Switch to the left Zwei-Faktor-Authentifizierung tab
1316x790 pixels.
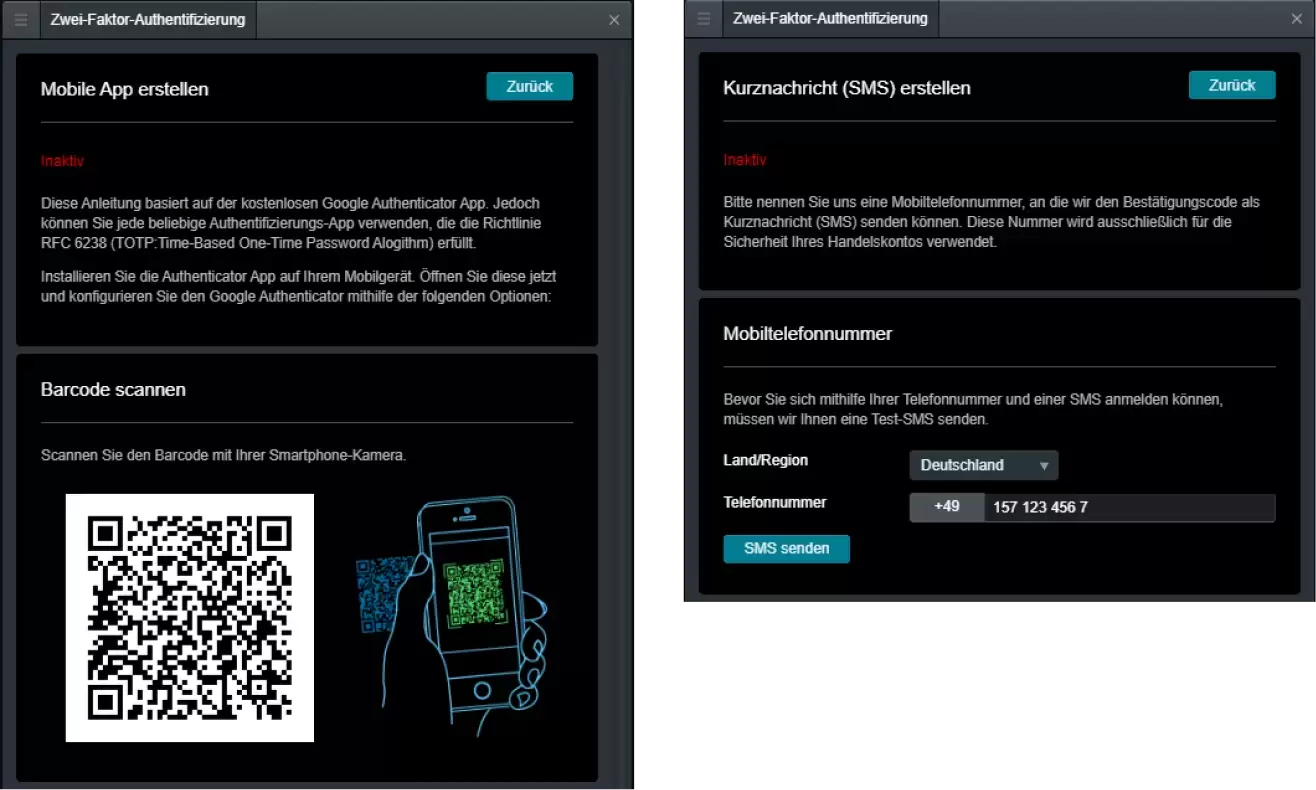tap(147, 18)
